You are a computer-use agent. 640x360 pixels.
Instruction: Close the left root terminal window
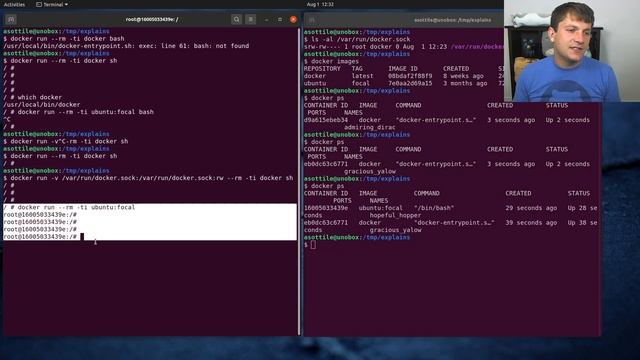pos(293,19)
